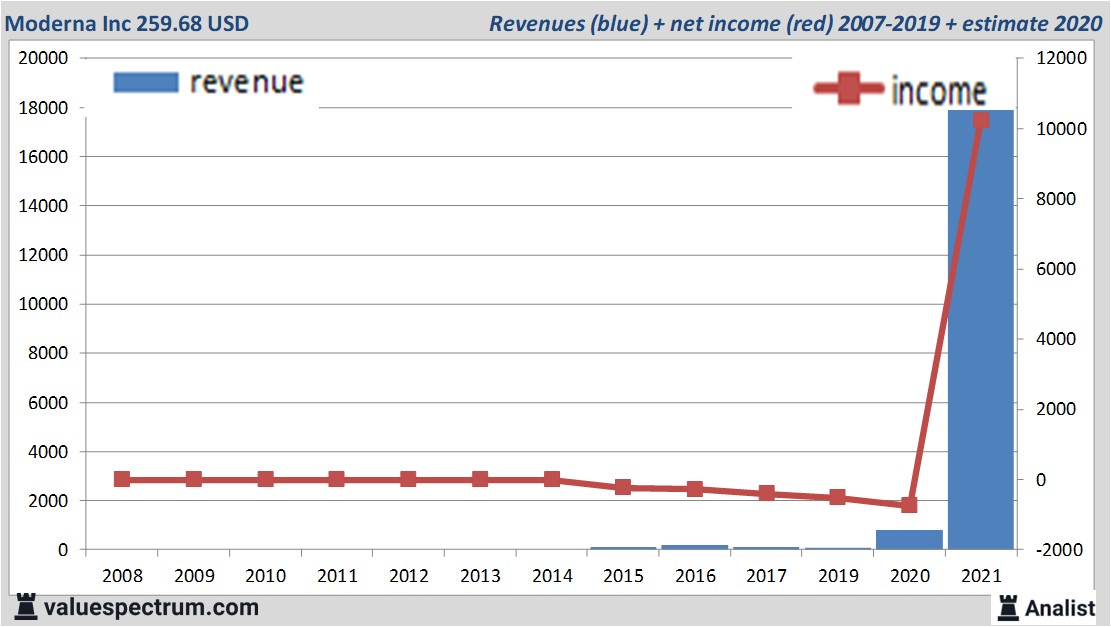The width and height of the screenshot is (1111, 627).
Task: Click the red income marker for 2012
Action: tap(408, 480)
